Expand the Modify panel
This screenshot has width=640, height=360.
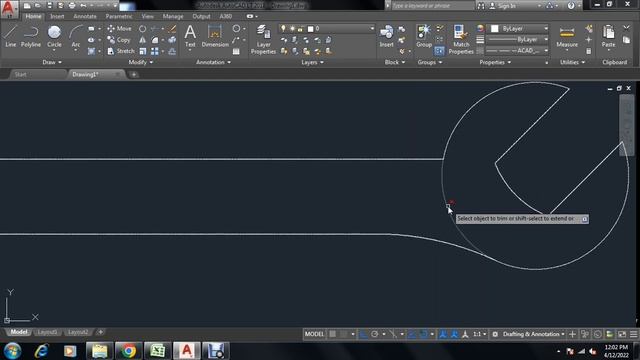coord(140,62)
